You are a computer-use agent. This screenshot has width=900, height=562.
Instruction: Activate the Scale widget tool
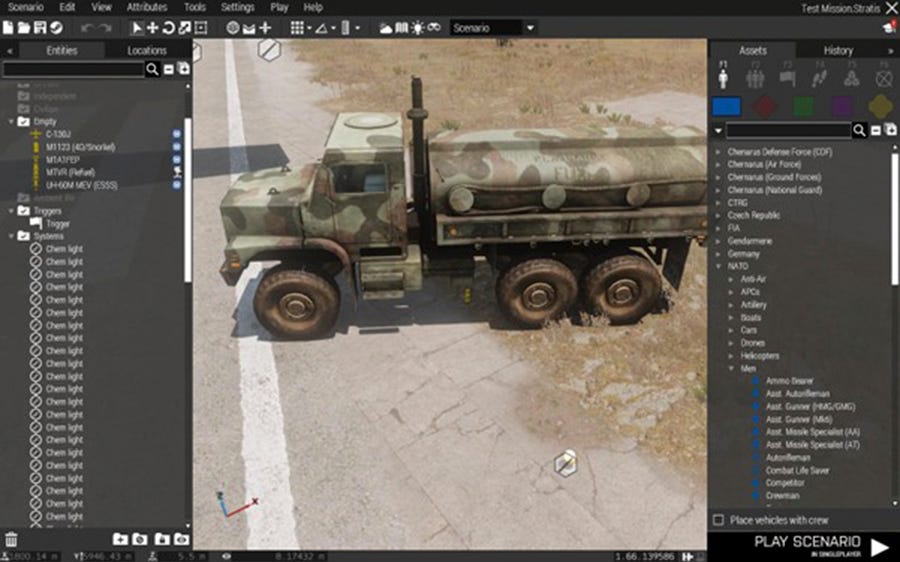pyautogui.click(x=184, y=28)
